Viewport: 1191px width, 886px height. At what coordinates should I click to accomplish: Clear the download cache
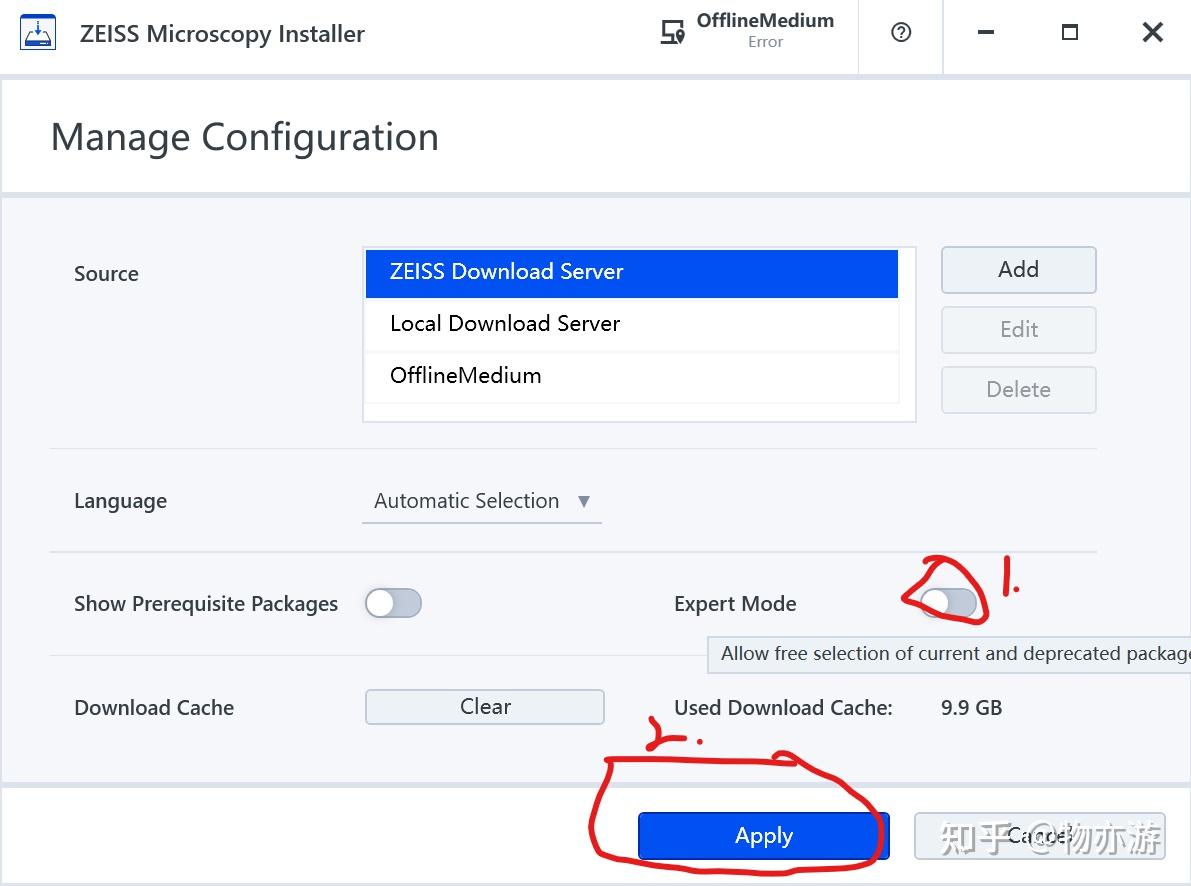coord(485,707)
